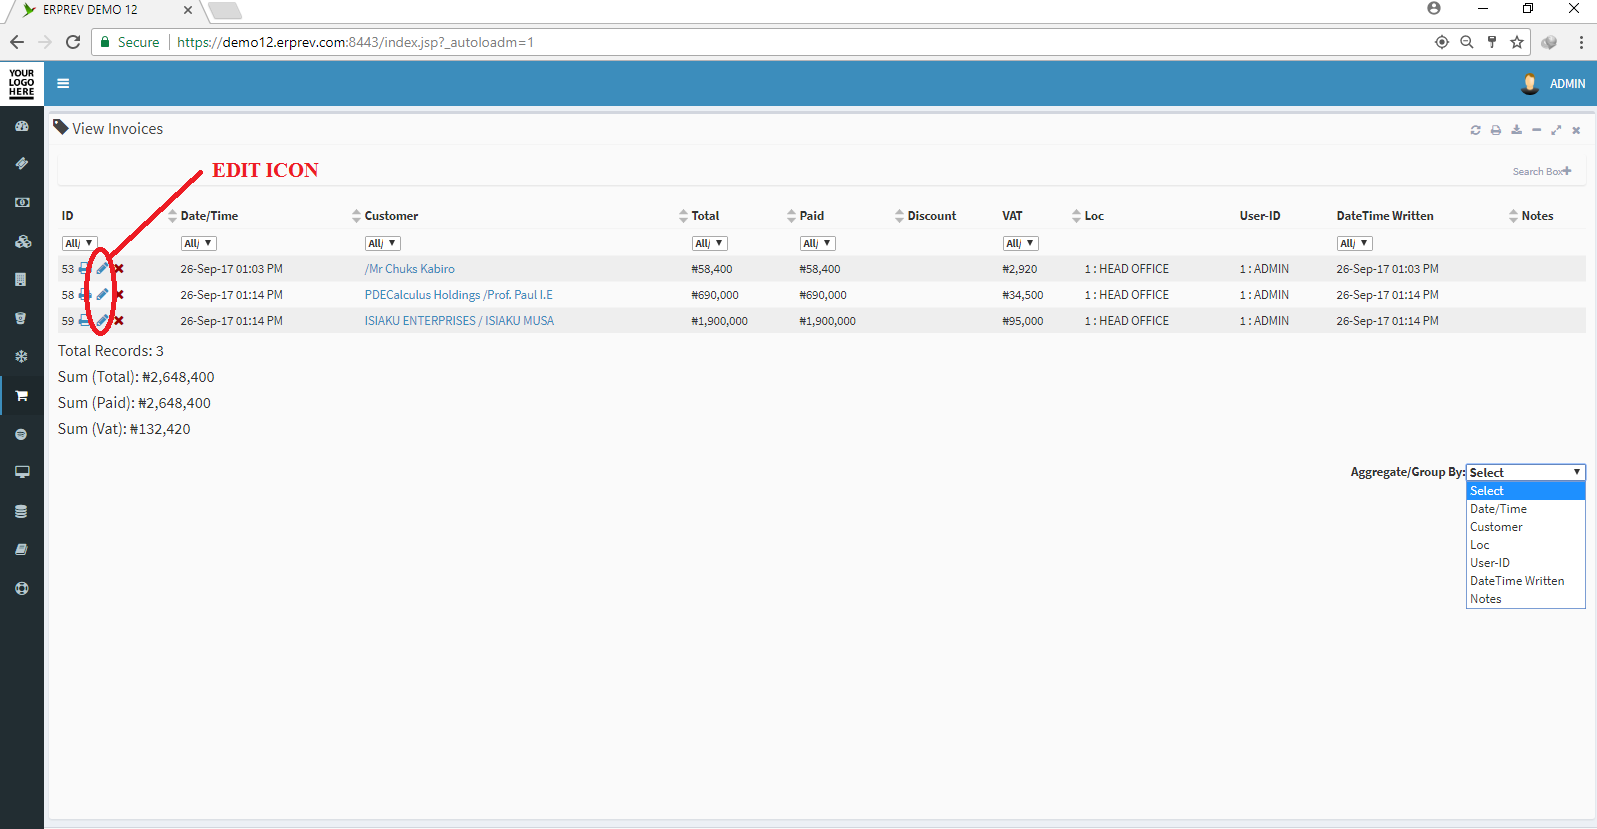Open the desktop monitor sidebar icon
The image size is (1597, 829).
(x=22, y=472)
